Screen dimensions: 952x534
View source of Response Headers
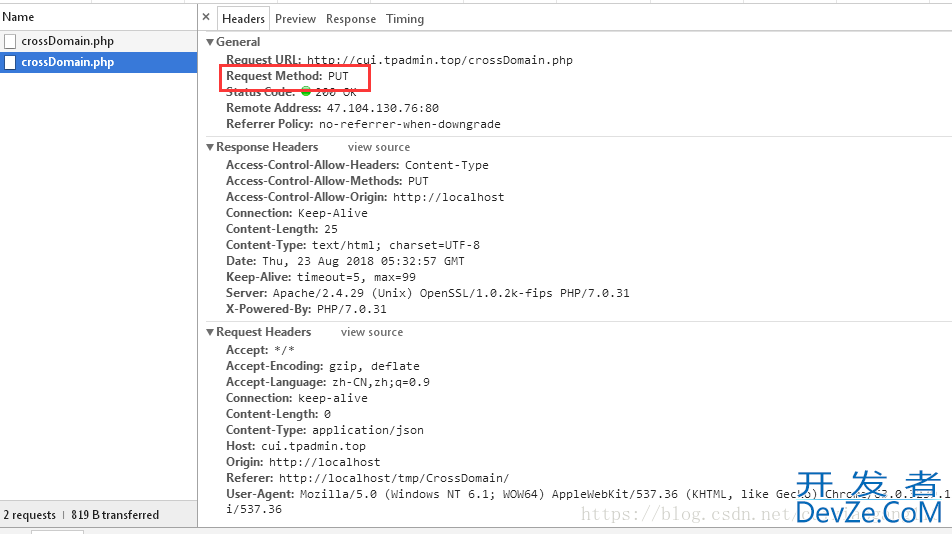click(x=379, y=147)
